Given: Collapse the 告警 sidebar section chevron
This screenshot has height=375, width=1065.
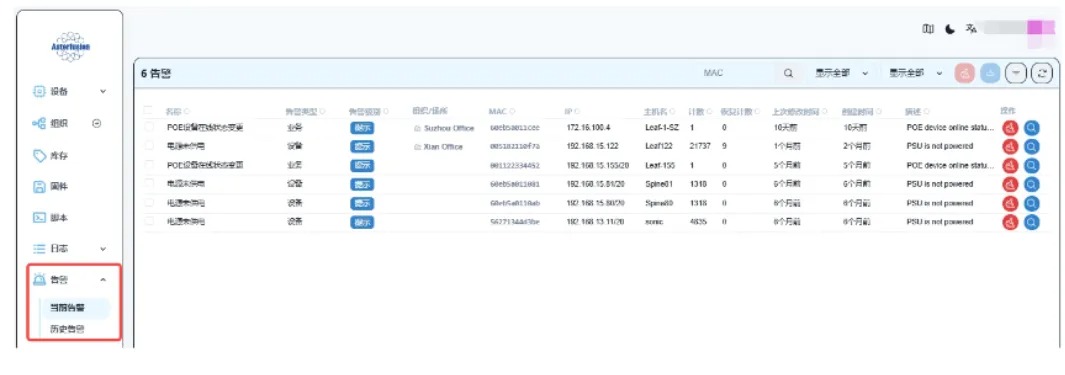Looking at the screenshot, I should tap(103, 280).
